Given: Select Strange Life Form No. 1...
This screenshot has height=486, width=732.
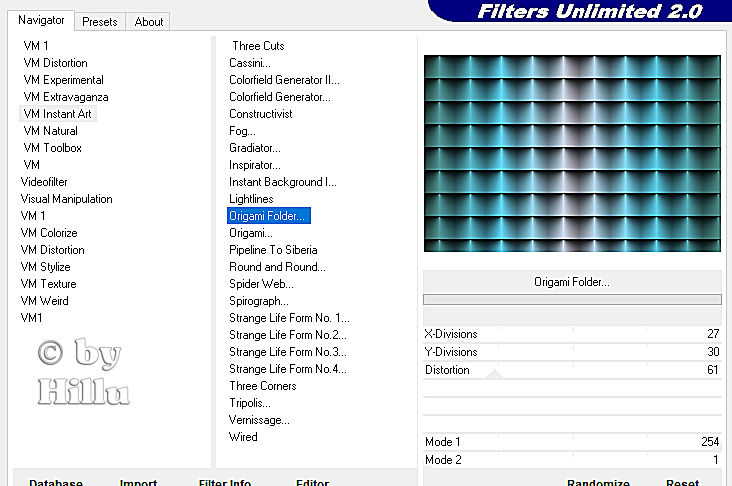Looking at the screenshot, I should (x=289, y=318).
